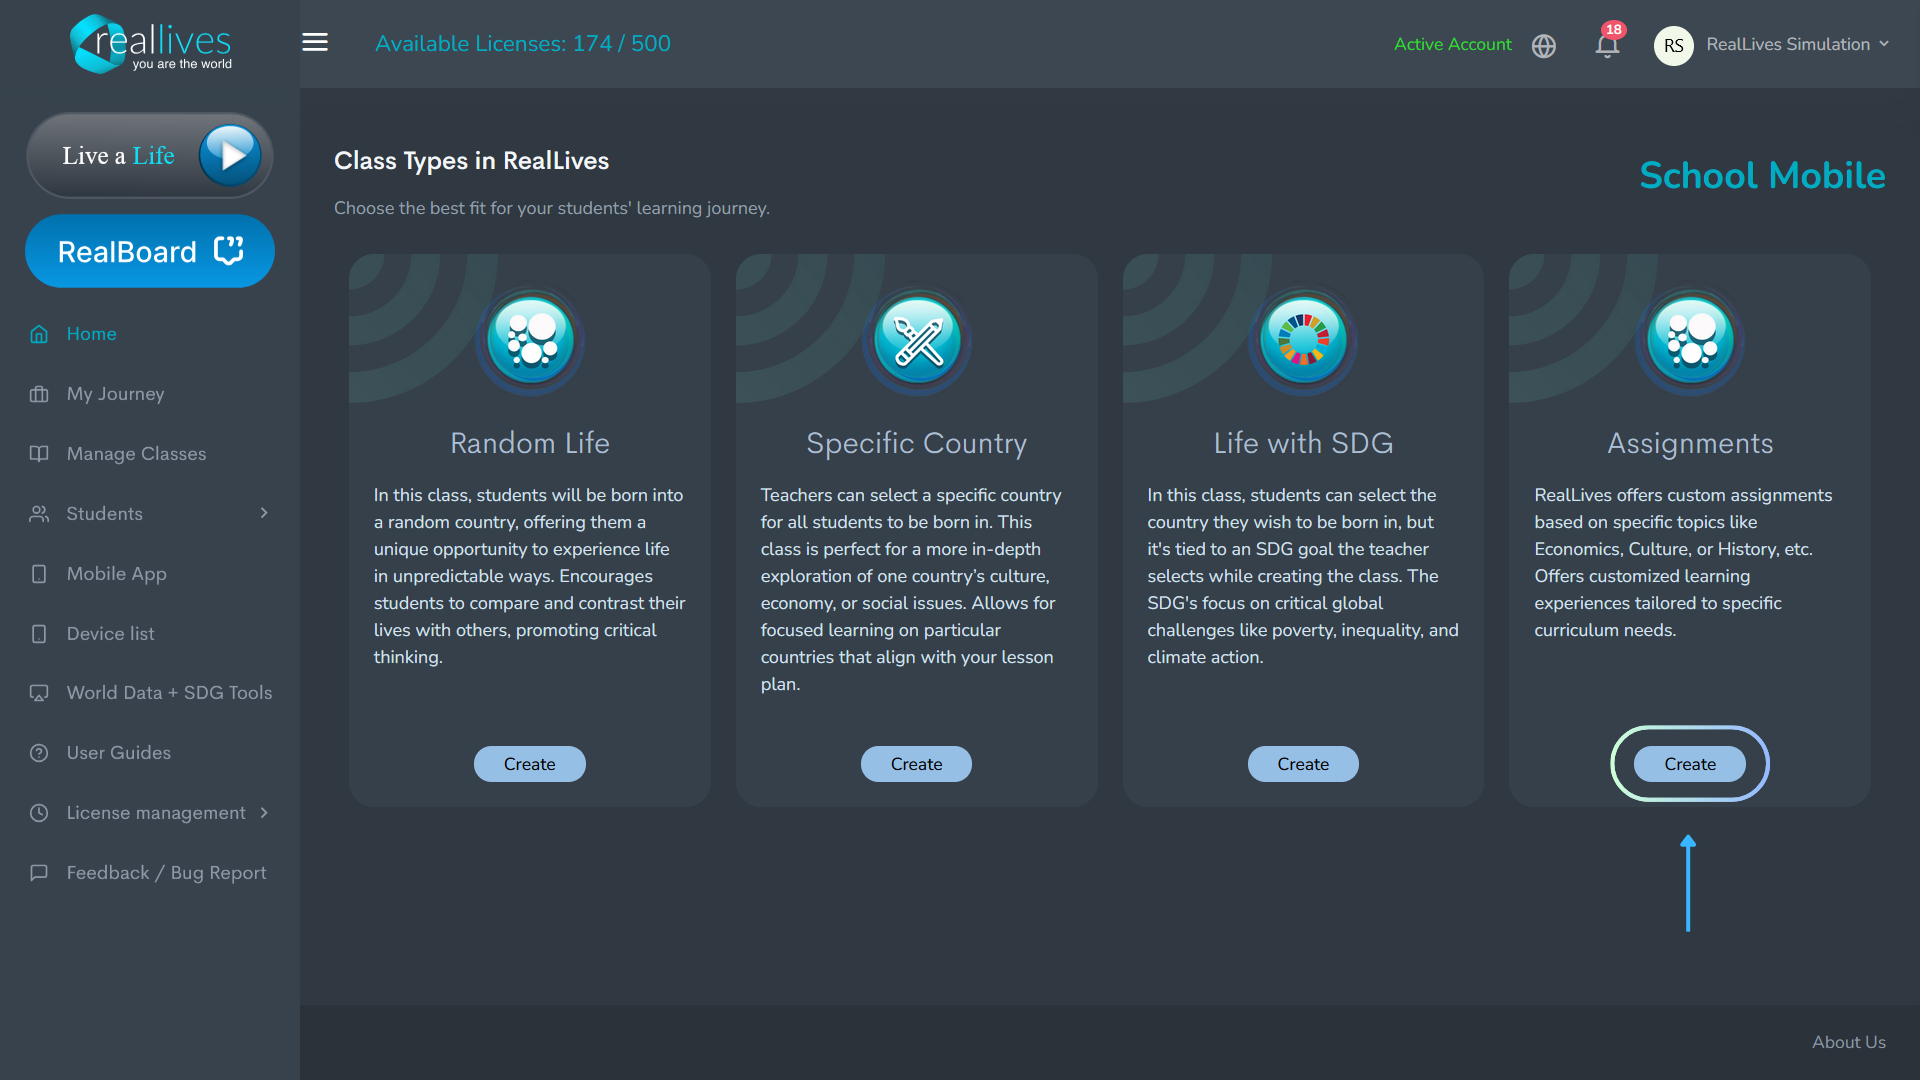
Task: Click the License management label
Action: click(156, 813)
